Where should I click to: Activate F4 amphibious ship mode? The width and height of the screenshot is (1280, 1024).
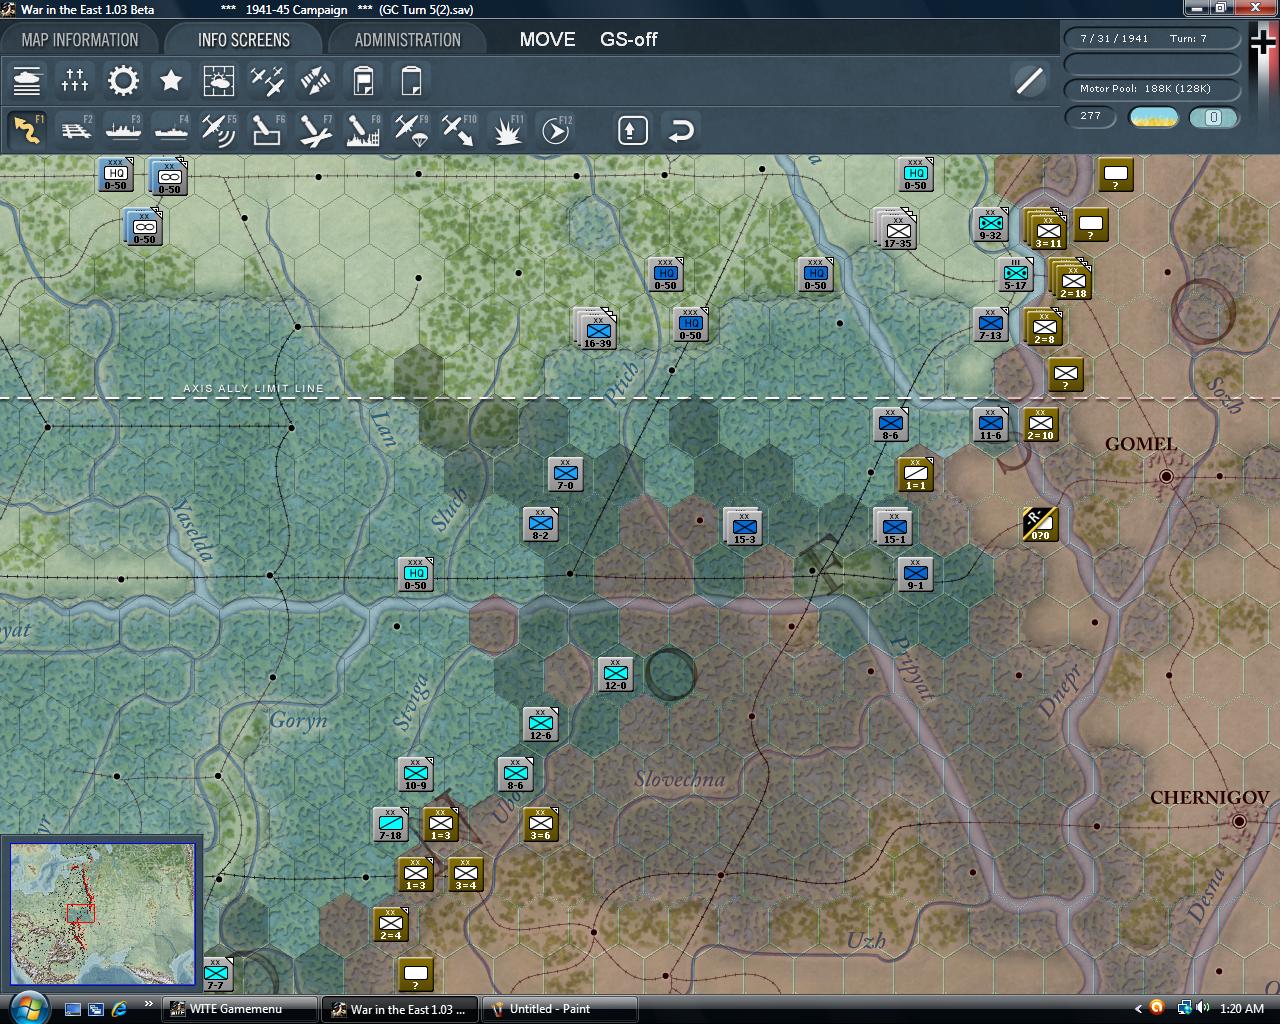tap(171, 130)
